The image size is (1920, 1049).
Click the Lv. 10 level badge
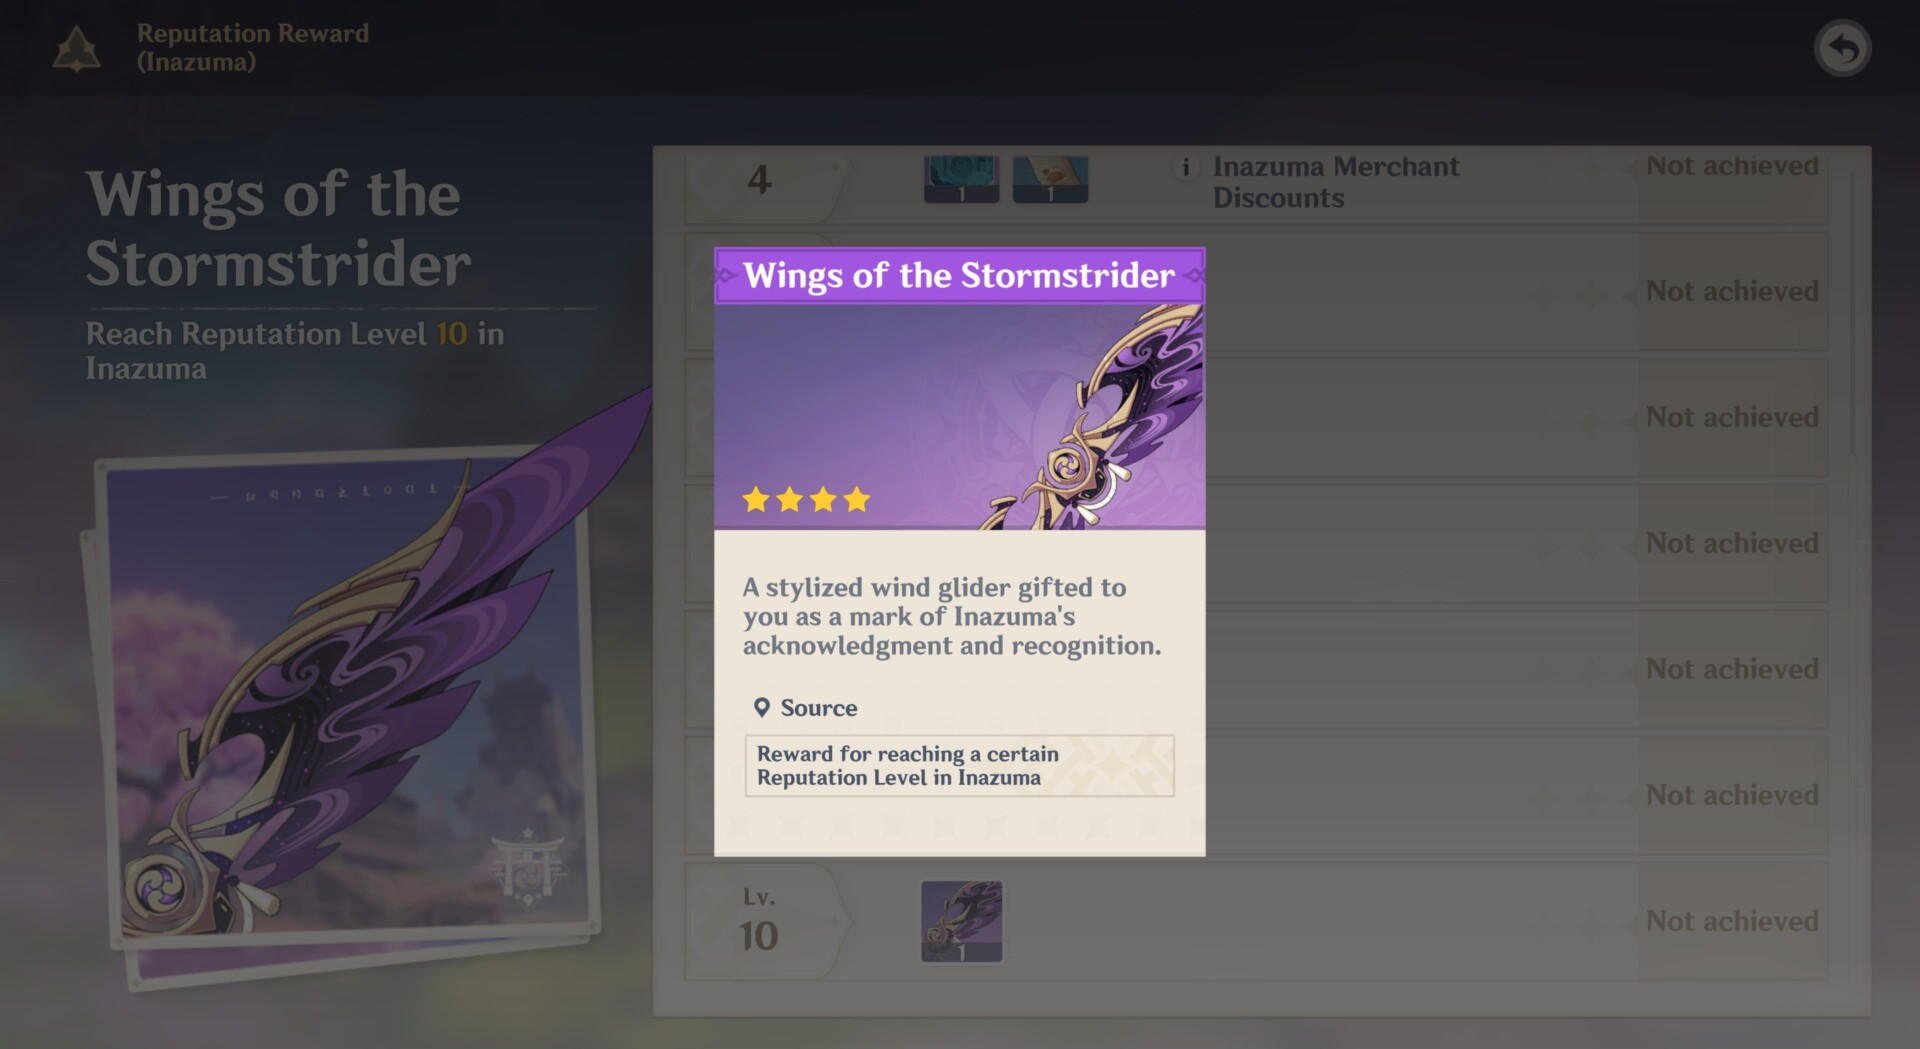click(760, 921)
